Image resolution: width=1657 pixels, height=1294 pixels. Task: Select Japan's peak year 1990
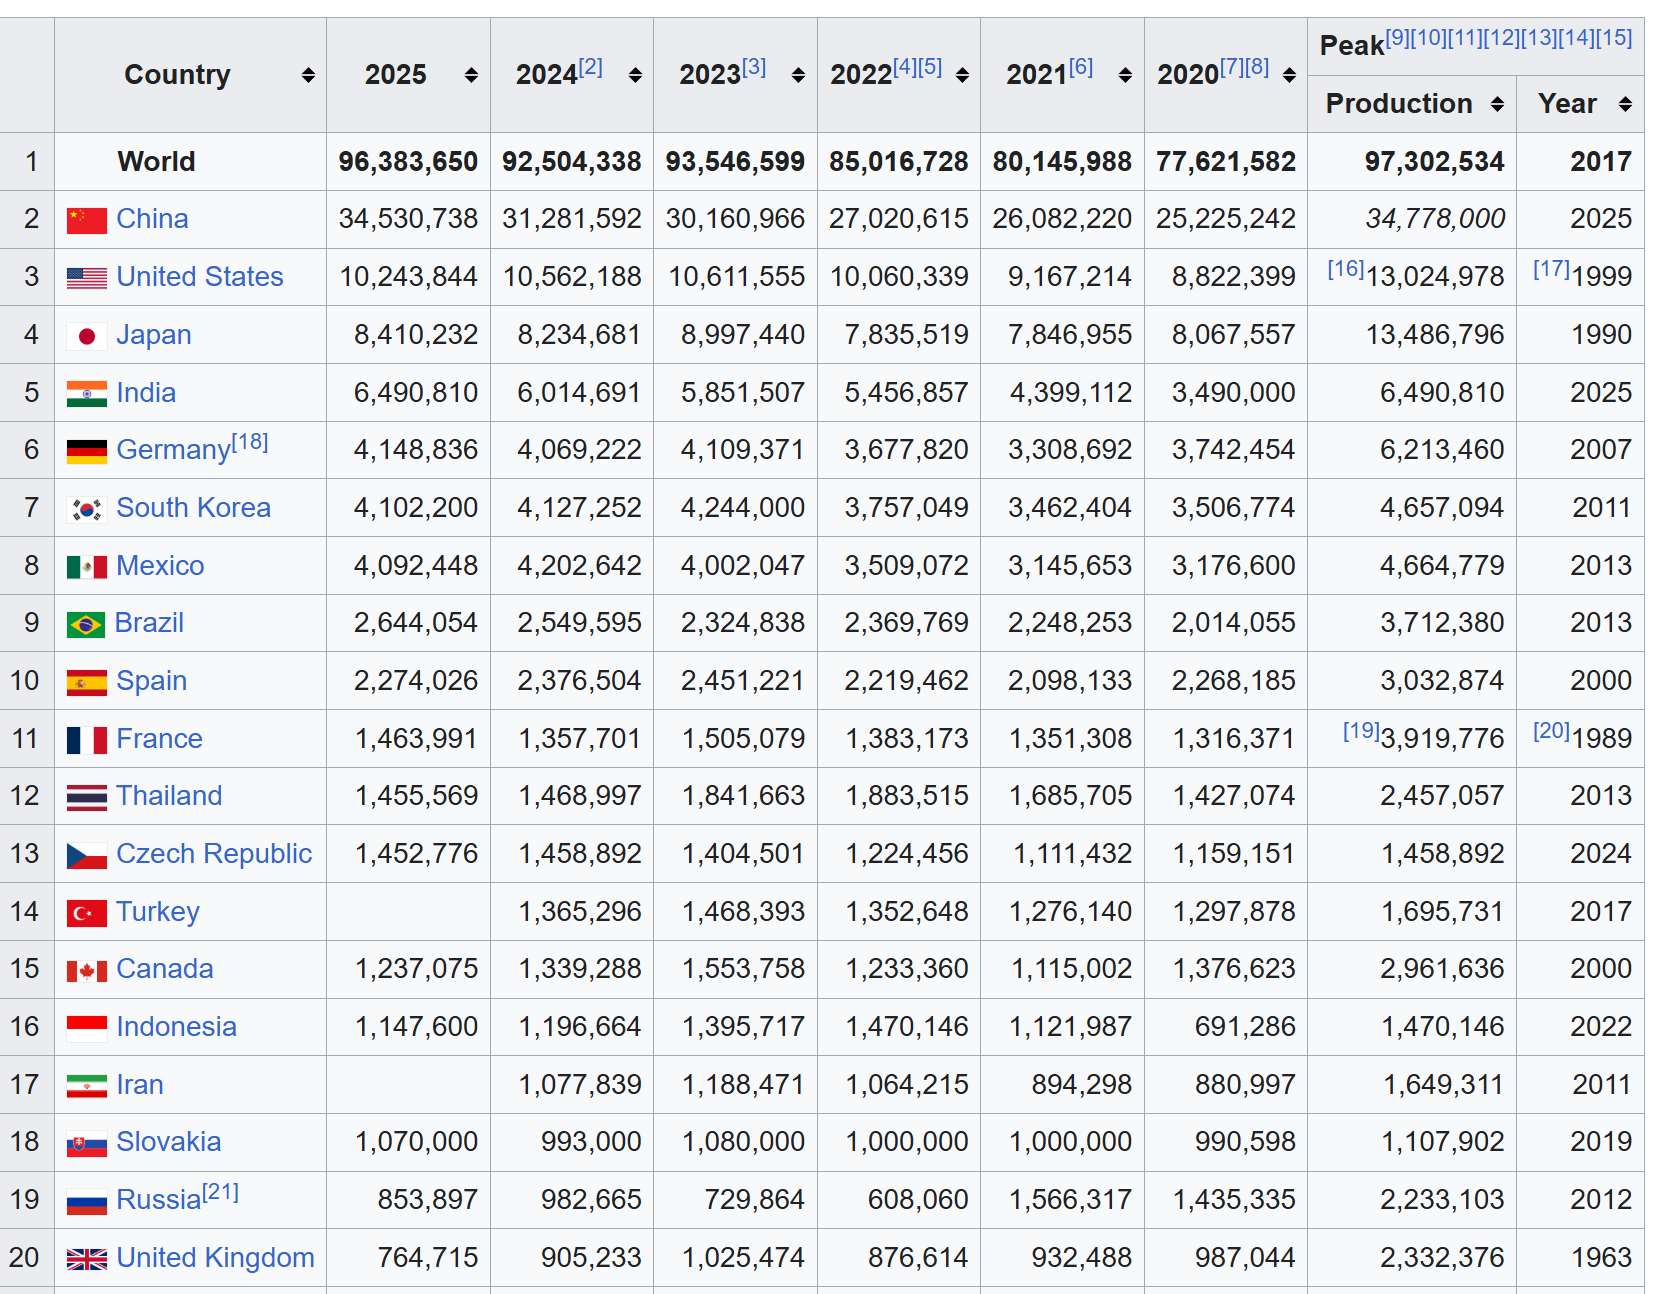(1601, 335)
